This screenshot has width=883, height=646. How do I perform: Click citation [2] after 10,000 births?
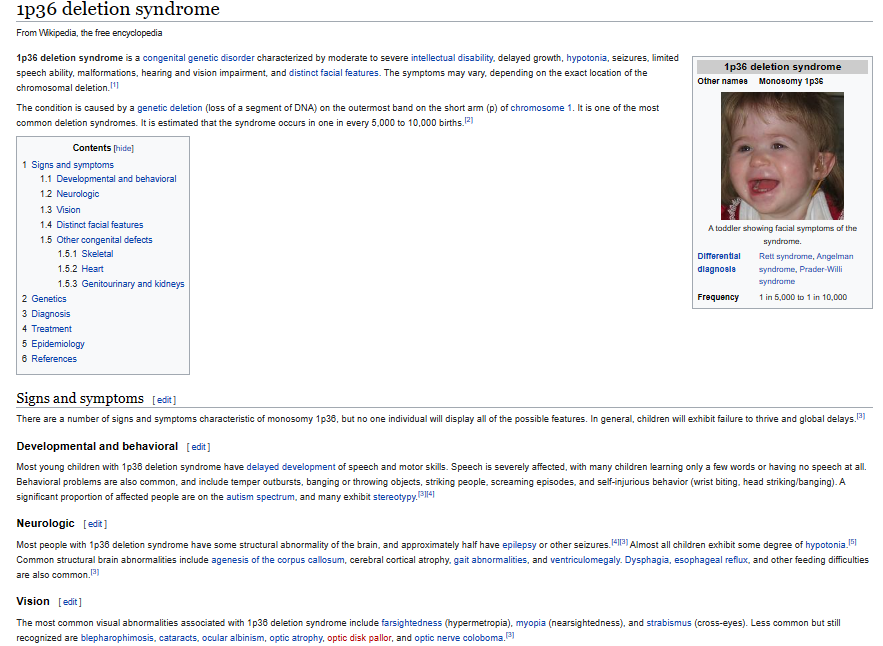tap(469, 120)
